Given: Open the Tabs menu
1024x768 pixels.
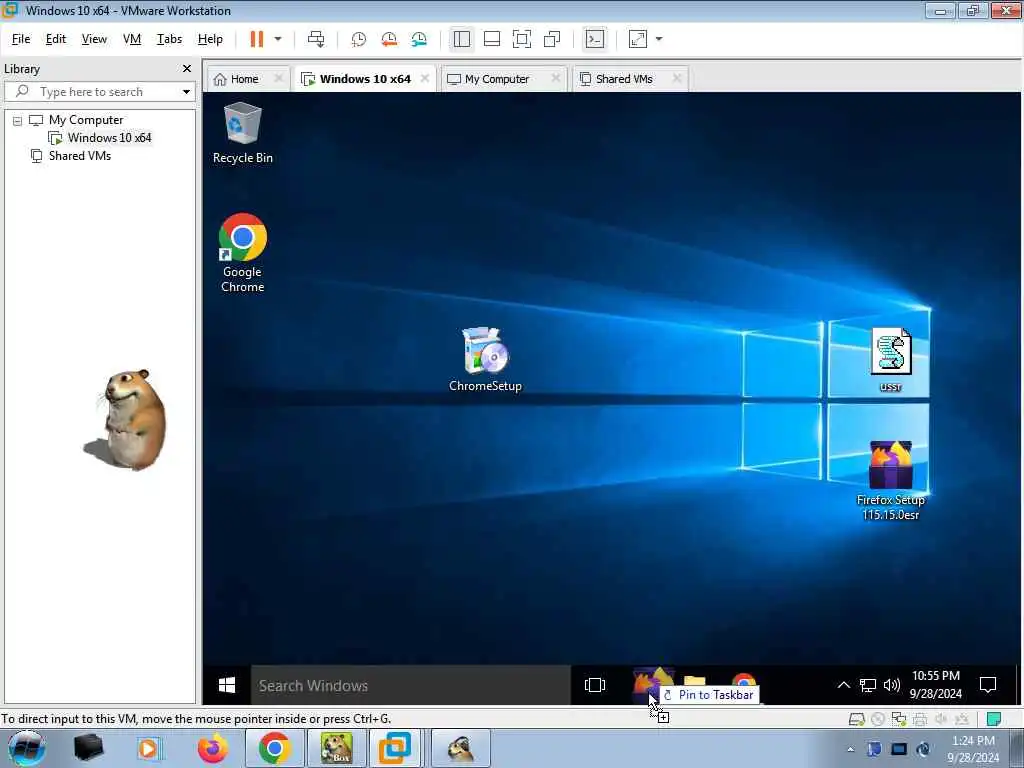Looking at the screenshot, I should pos(169,39).
